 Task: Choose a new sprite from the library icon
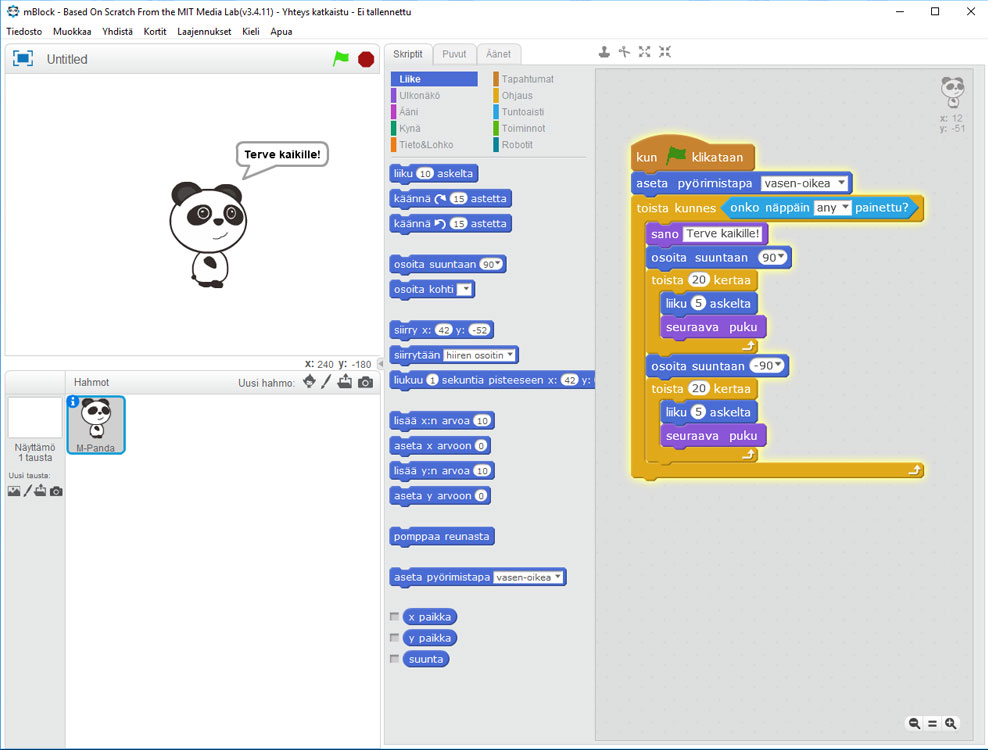[309, 382]
